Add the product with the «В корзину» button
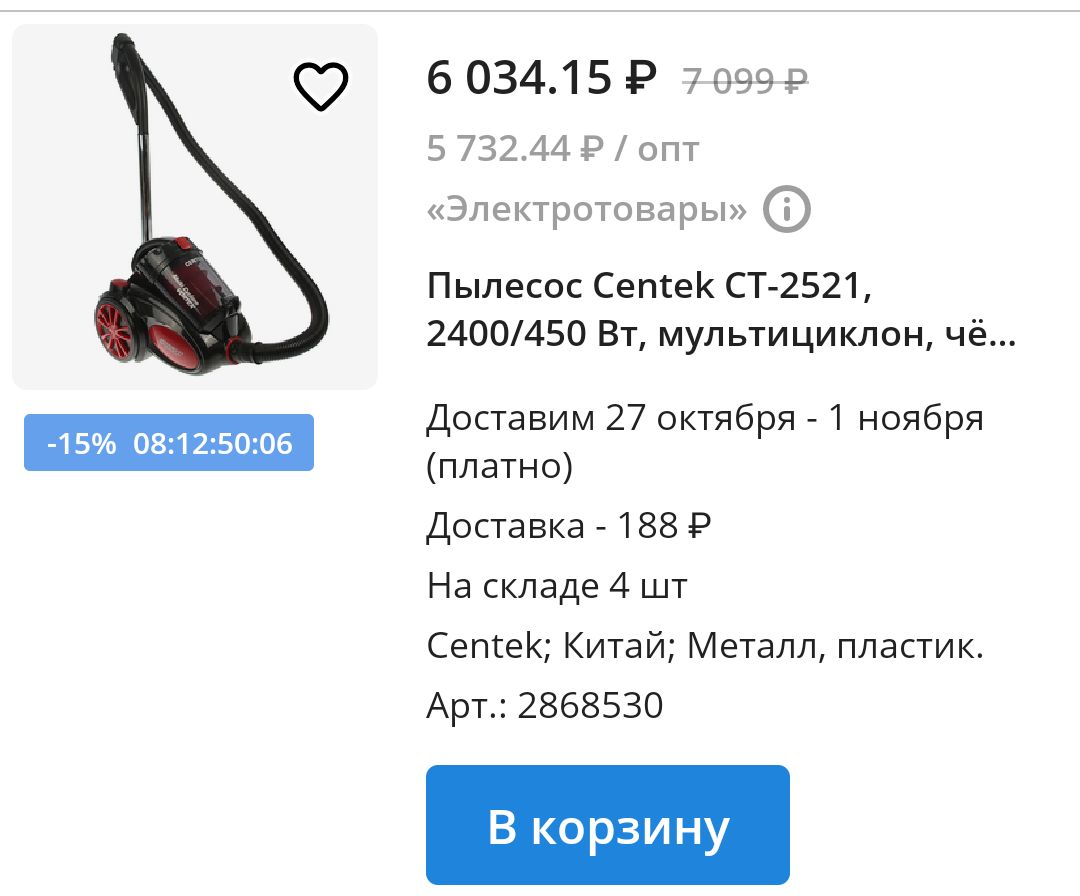 coord(608,824)
